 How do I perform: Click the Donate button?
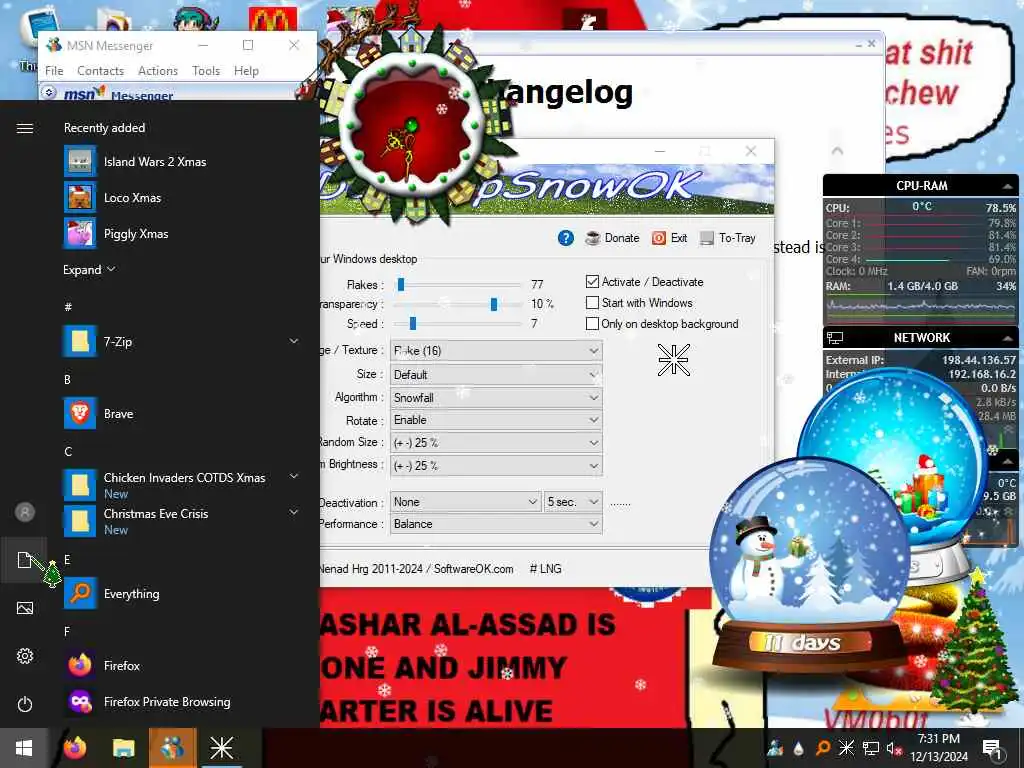[613, 238]
